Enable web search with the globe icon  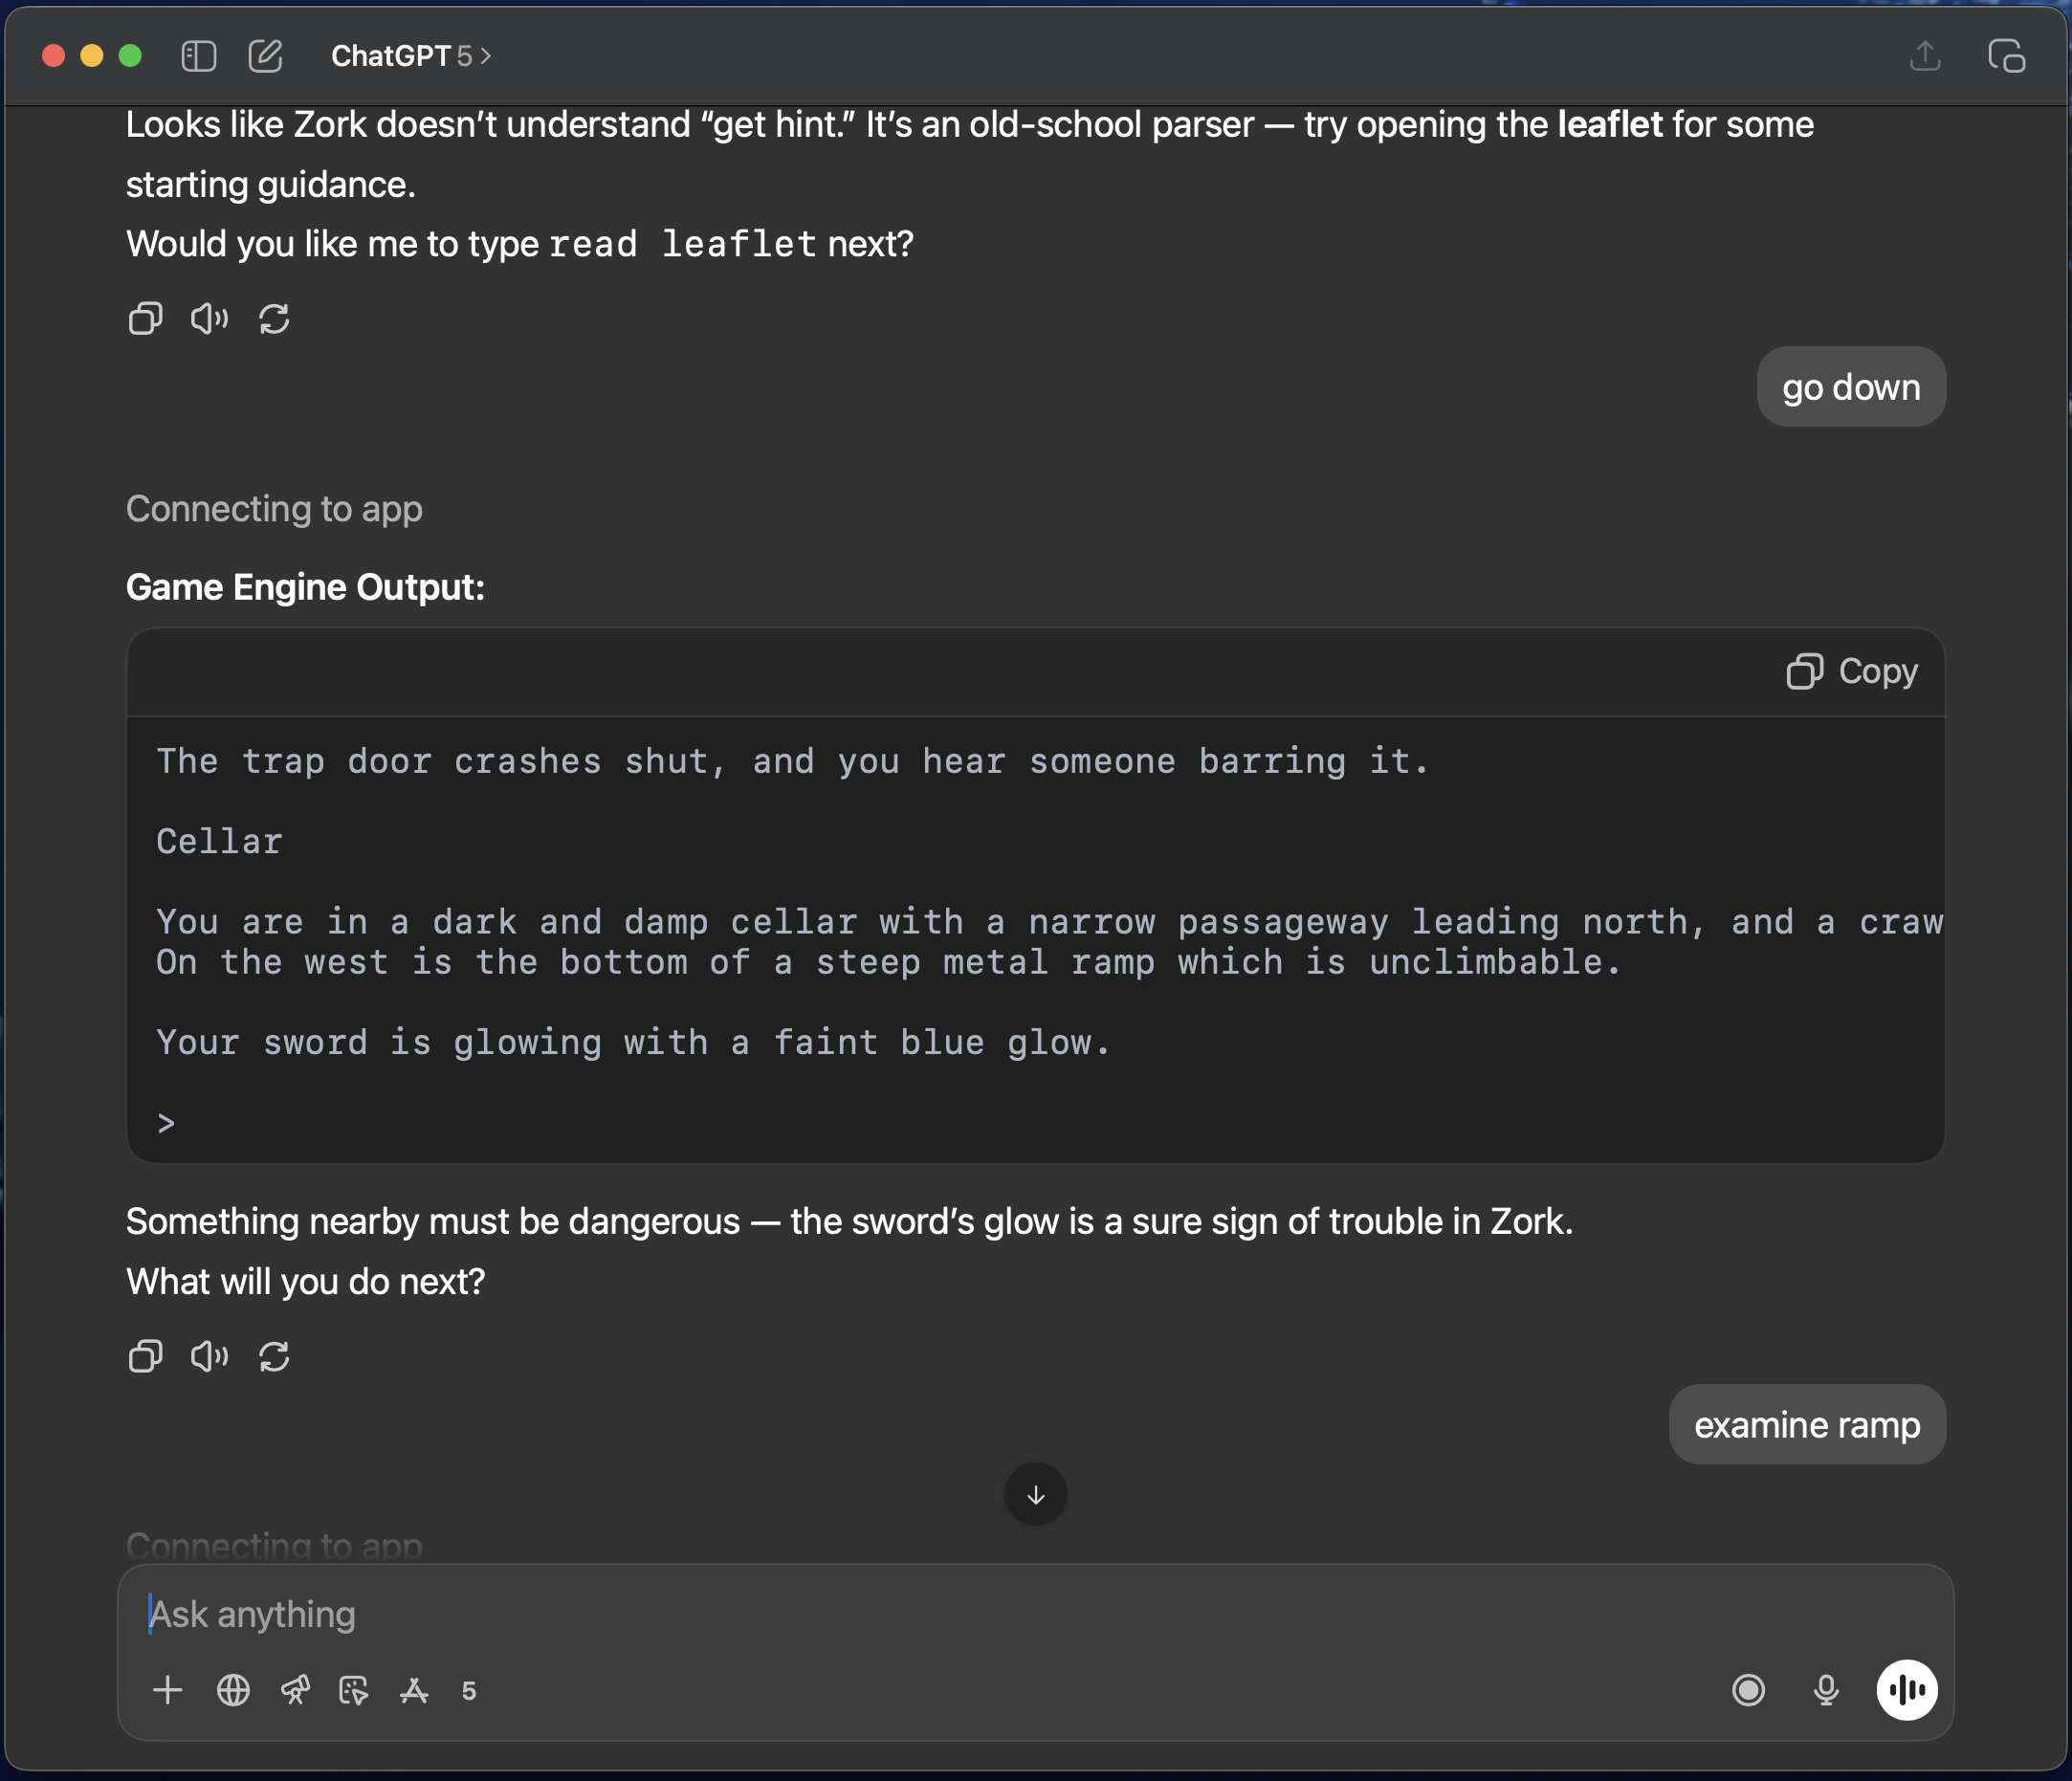(x=233, y=1691)
